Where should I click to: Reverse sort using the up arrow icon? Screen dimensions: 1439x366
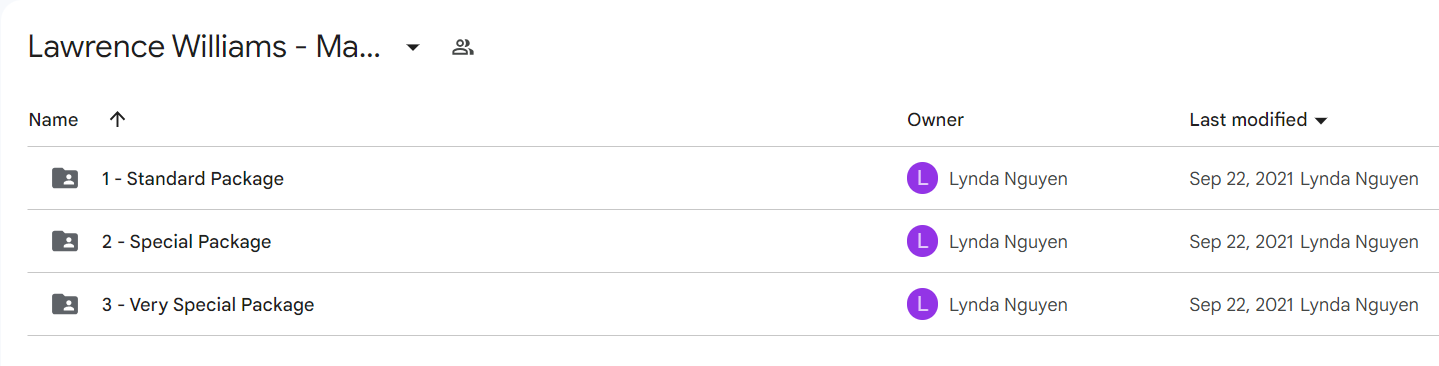(x=117, y=120)
